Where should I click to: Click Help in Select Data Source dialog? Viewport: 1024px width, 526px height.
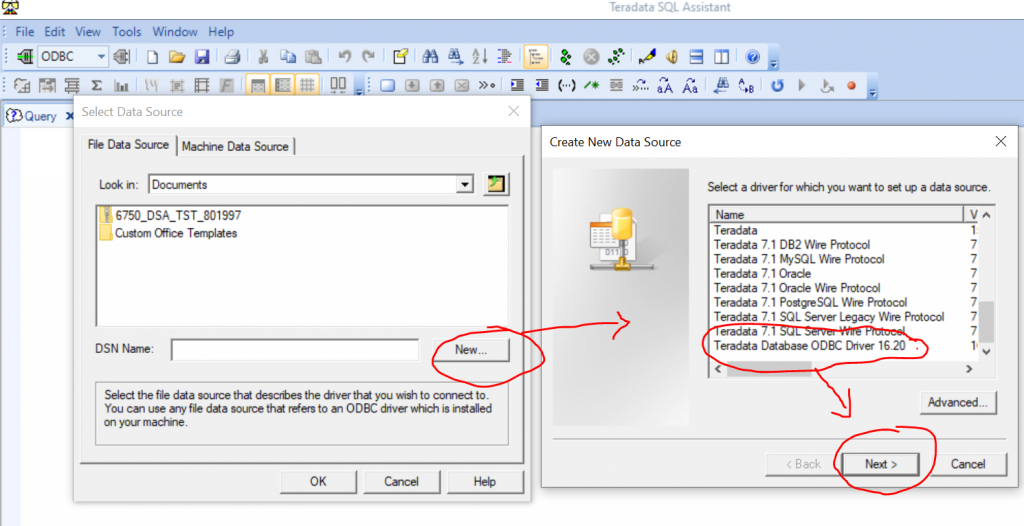485,482
